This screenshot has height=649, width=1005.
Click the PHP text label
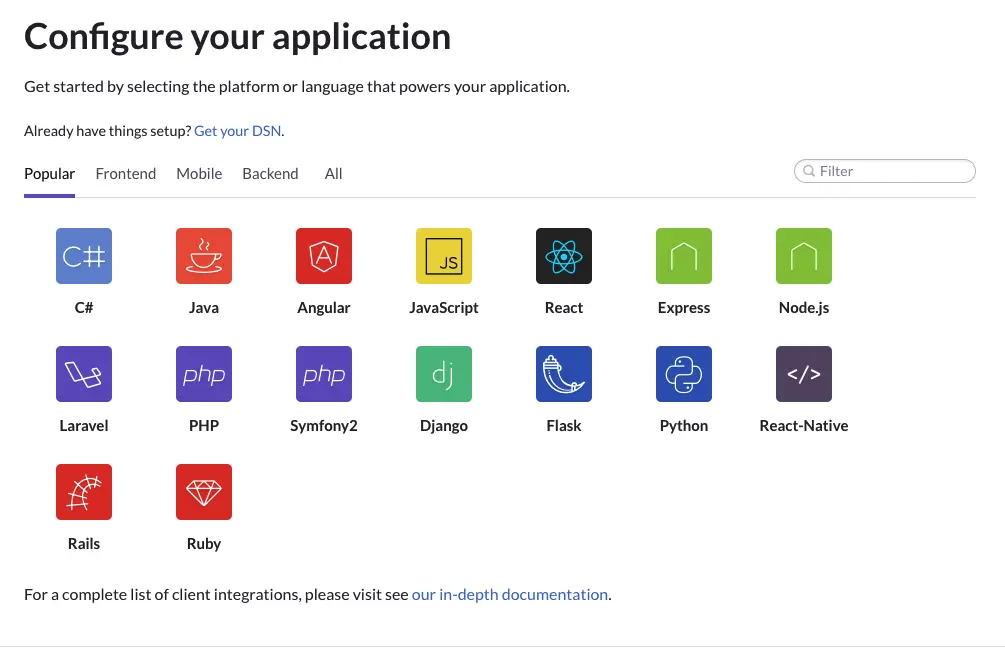[204, 425]
